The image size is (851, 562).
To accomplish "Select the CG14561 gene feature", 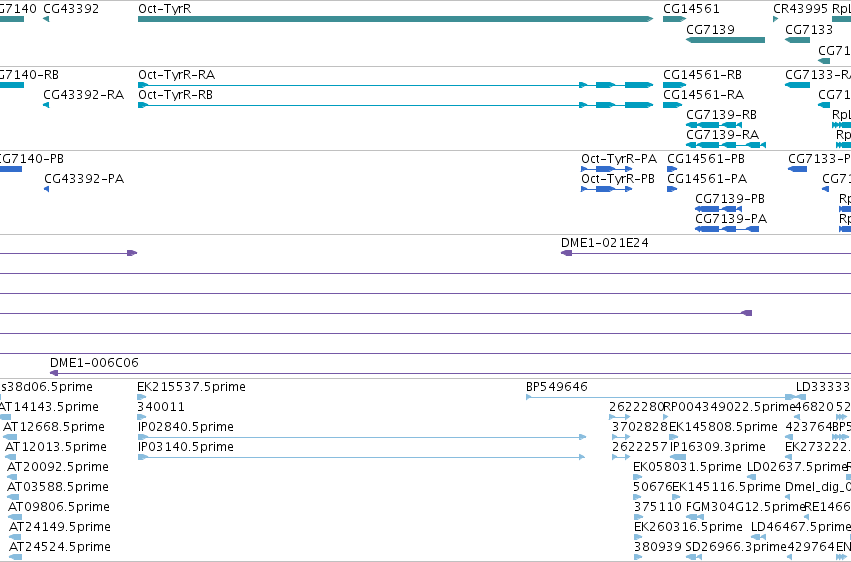I will coord(675,19).
